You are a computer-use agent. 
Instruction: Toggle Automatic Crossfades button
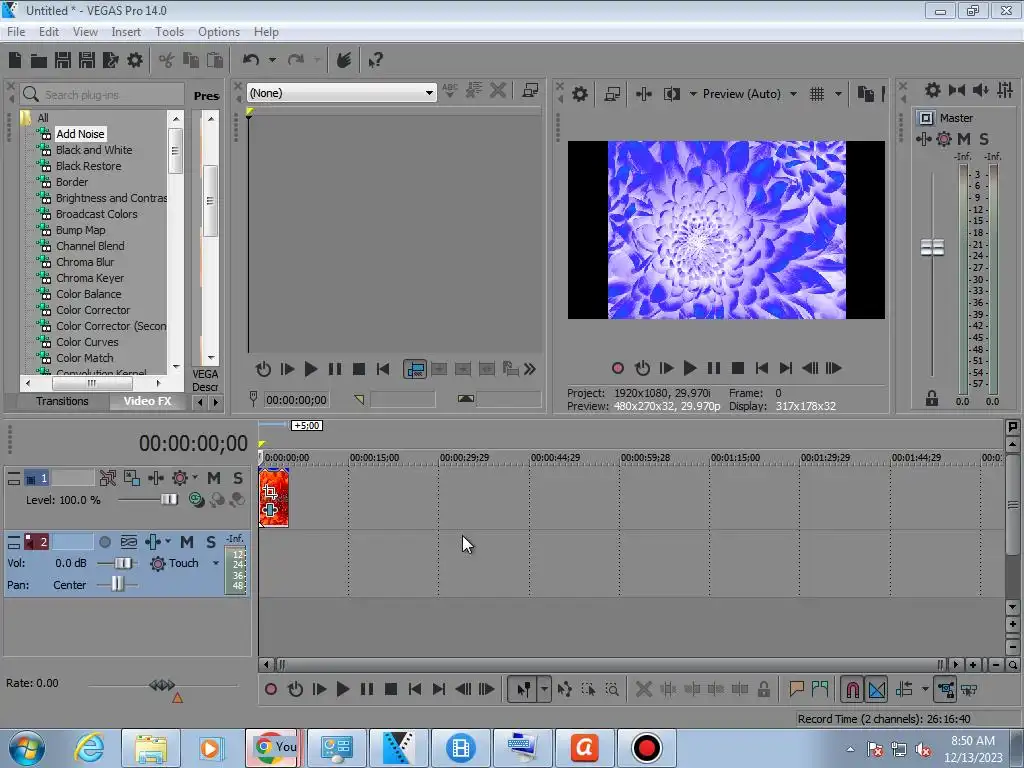pos(877,689)
